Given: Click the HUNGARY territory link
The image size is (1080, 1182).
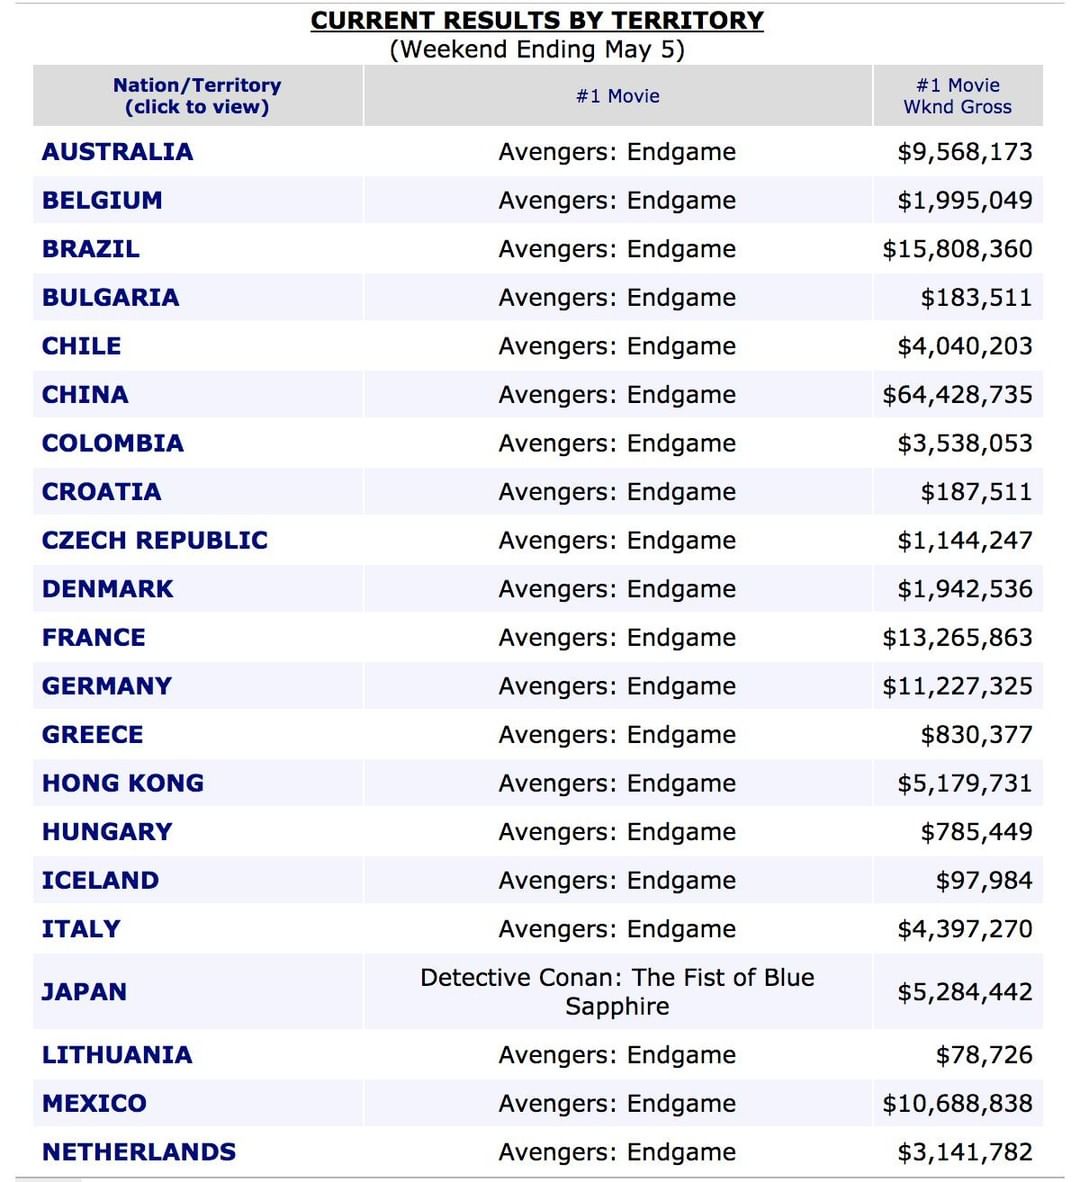Looking at the screenshot, I should point(107,832).
